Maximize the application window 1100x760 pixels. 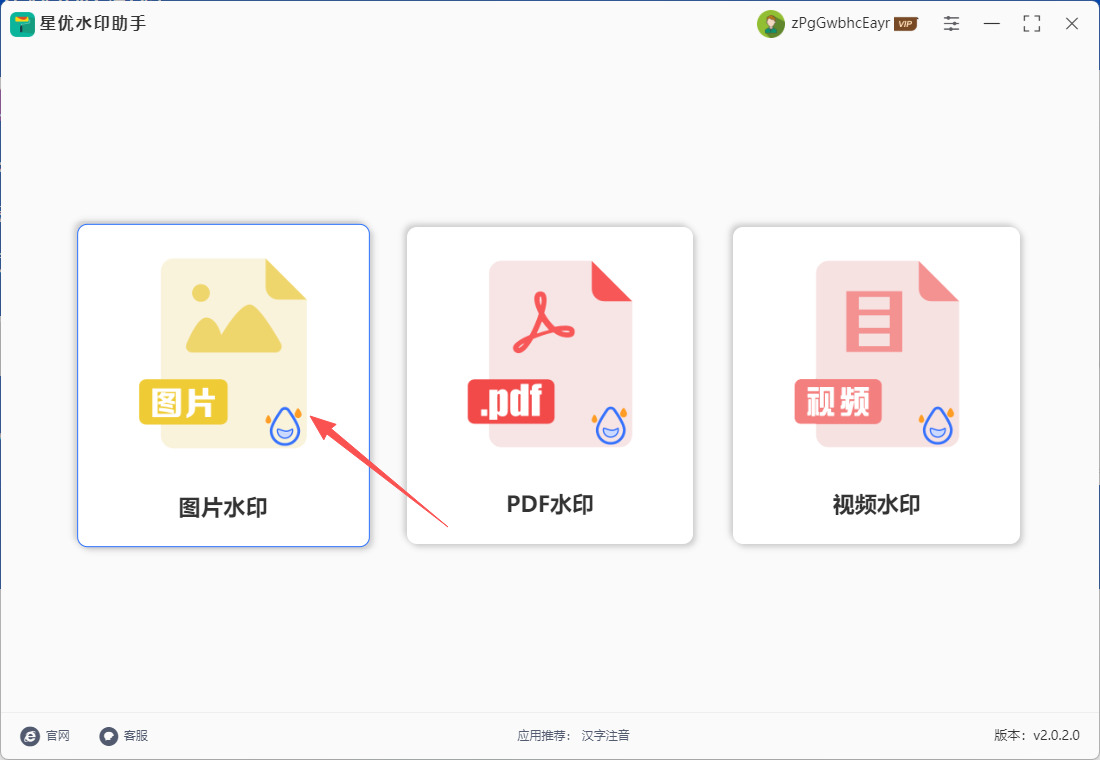[x=1031, y=24]
